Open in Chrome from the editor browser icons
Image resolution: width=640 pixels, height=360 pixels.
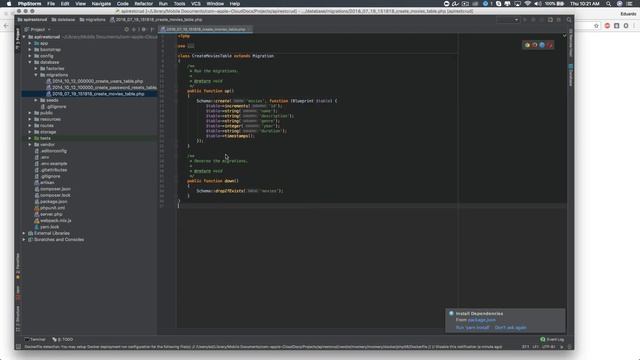pyautogui.click(x=527, y=45)
